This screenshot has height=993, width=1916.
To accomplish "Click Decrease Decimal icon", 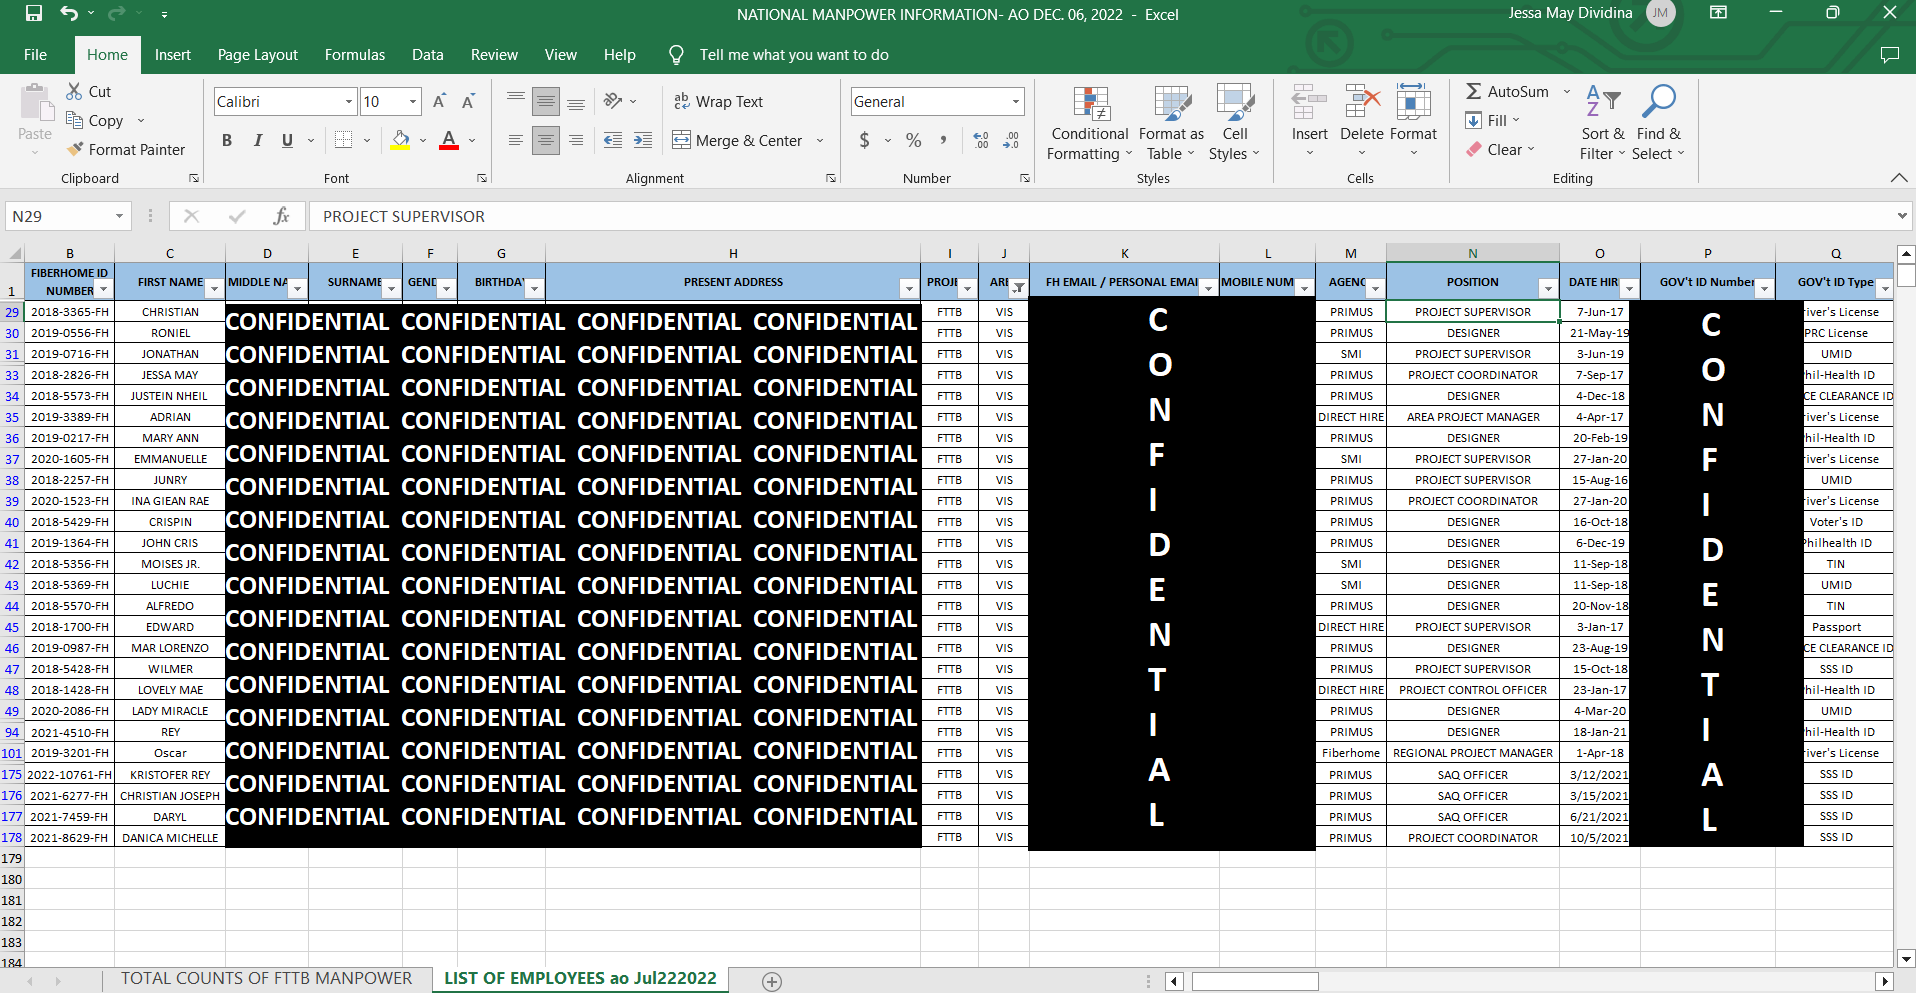I will [1011, 140].
